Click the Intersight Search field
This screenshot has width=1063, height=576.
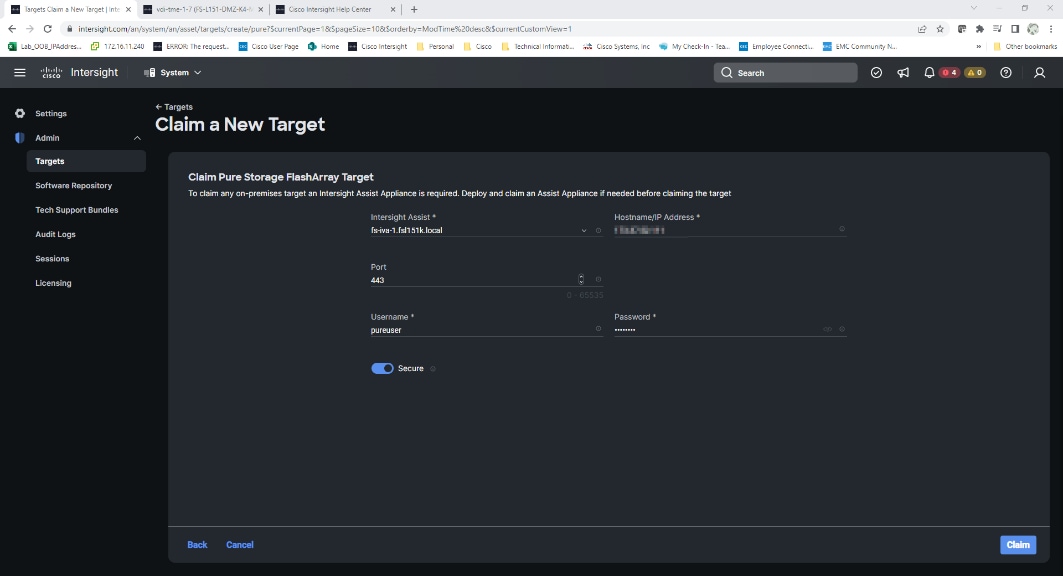[785, 73]
